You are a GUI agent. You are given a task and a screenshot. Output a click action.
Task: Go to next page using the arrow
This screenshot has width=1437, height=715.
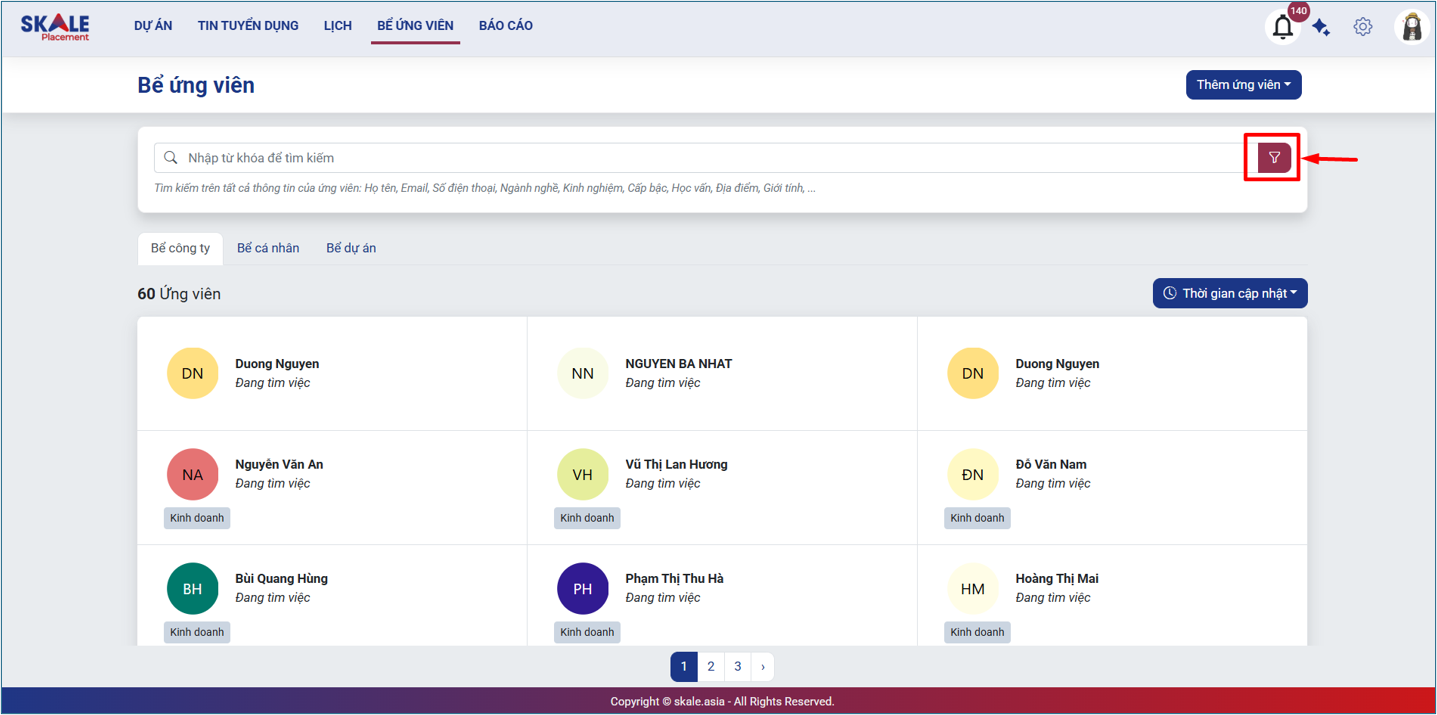click(x=763, y=666)
